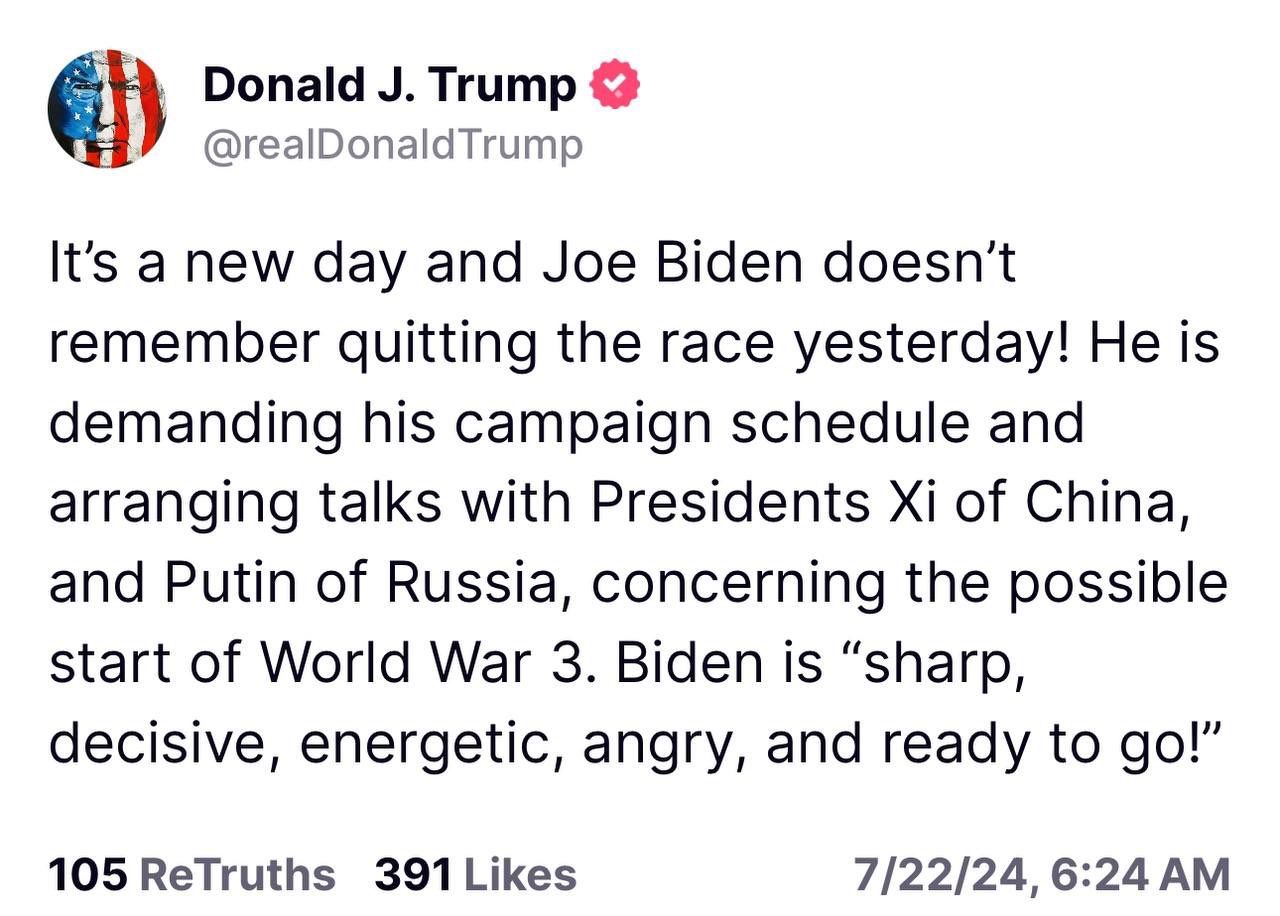View the 391 Likes list
1280x916 pixels.
[x=475, y=875]
